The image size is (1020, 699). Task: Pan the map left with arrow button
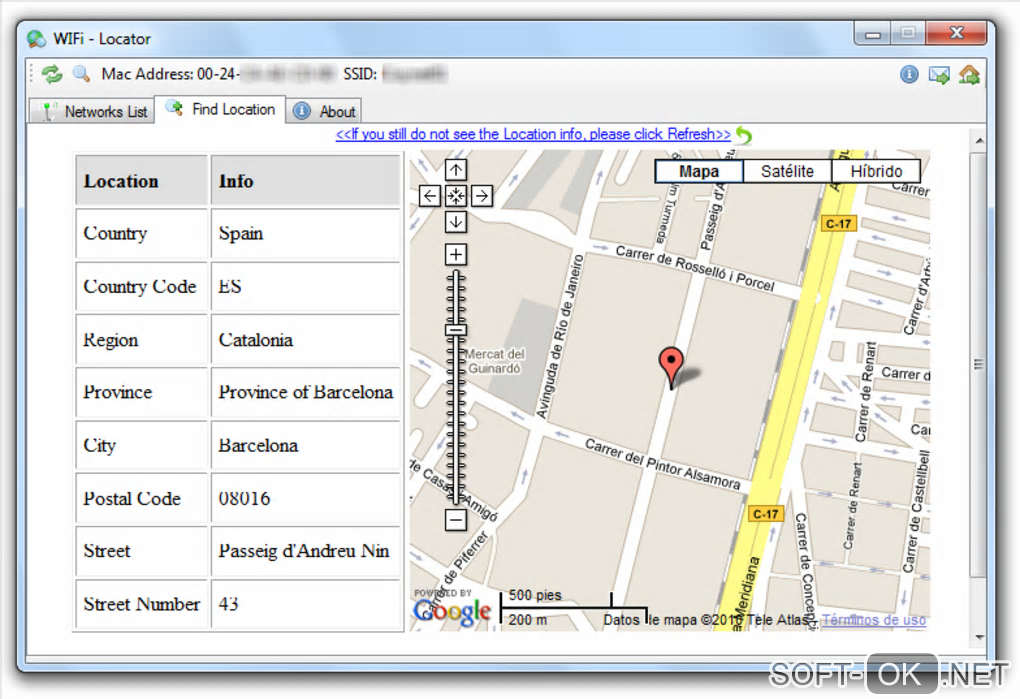(430, 196)
